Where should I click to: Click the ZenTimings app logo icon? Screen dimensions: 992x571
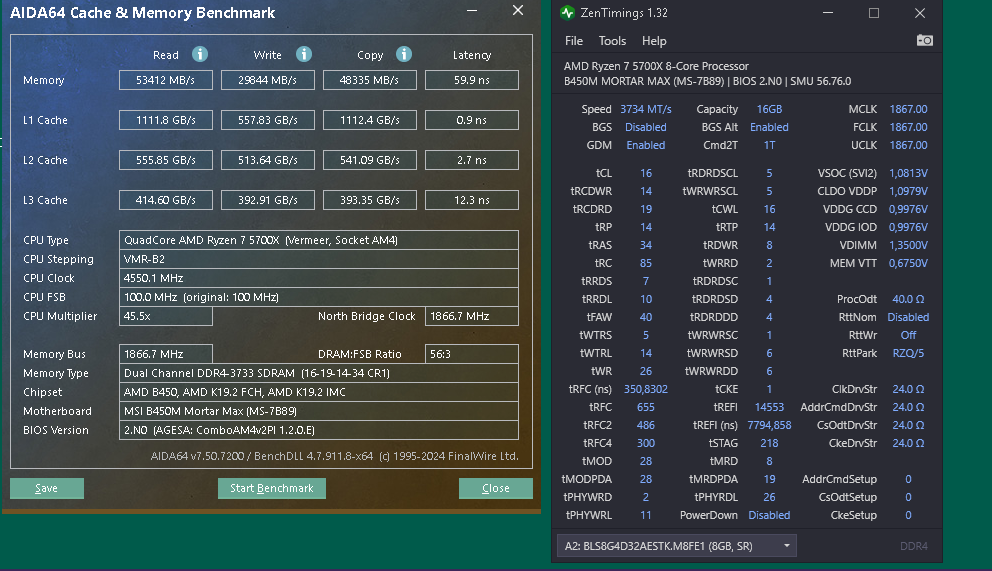pyautogui.click(x=567, y=13)
